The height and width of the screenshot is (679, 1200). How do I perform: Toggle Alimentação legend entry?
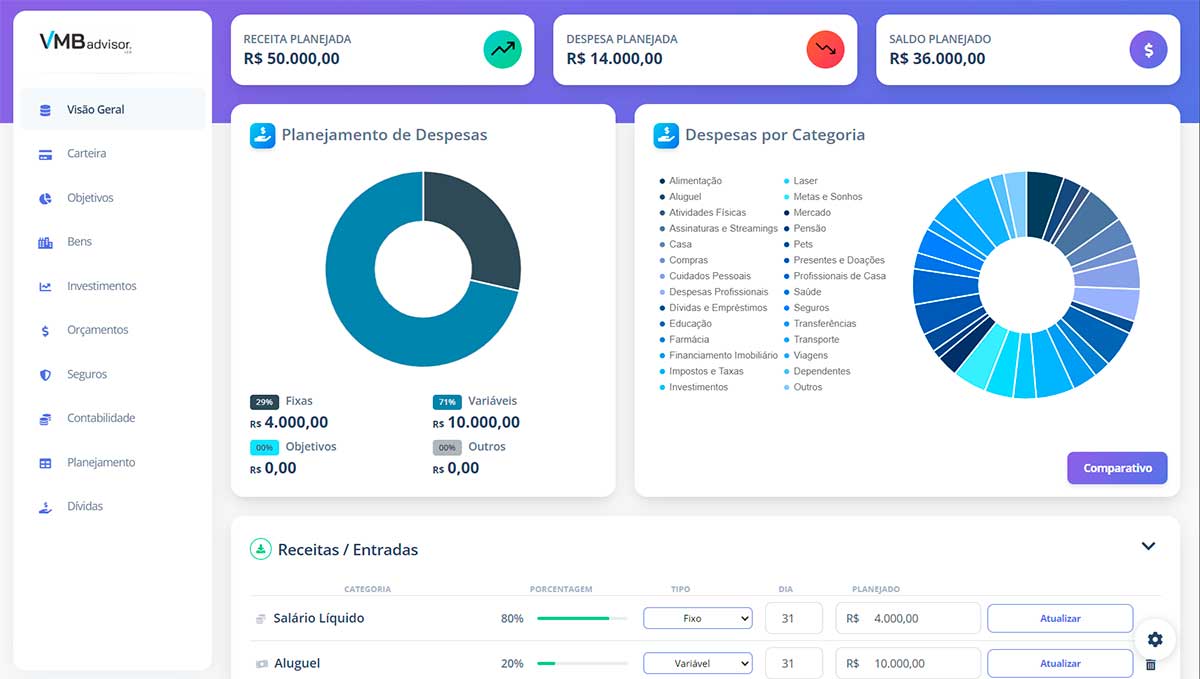690,181
